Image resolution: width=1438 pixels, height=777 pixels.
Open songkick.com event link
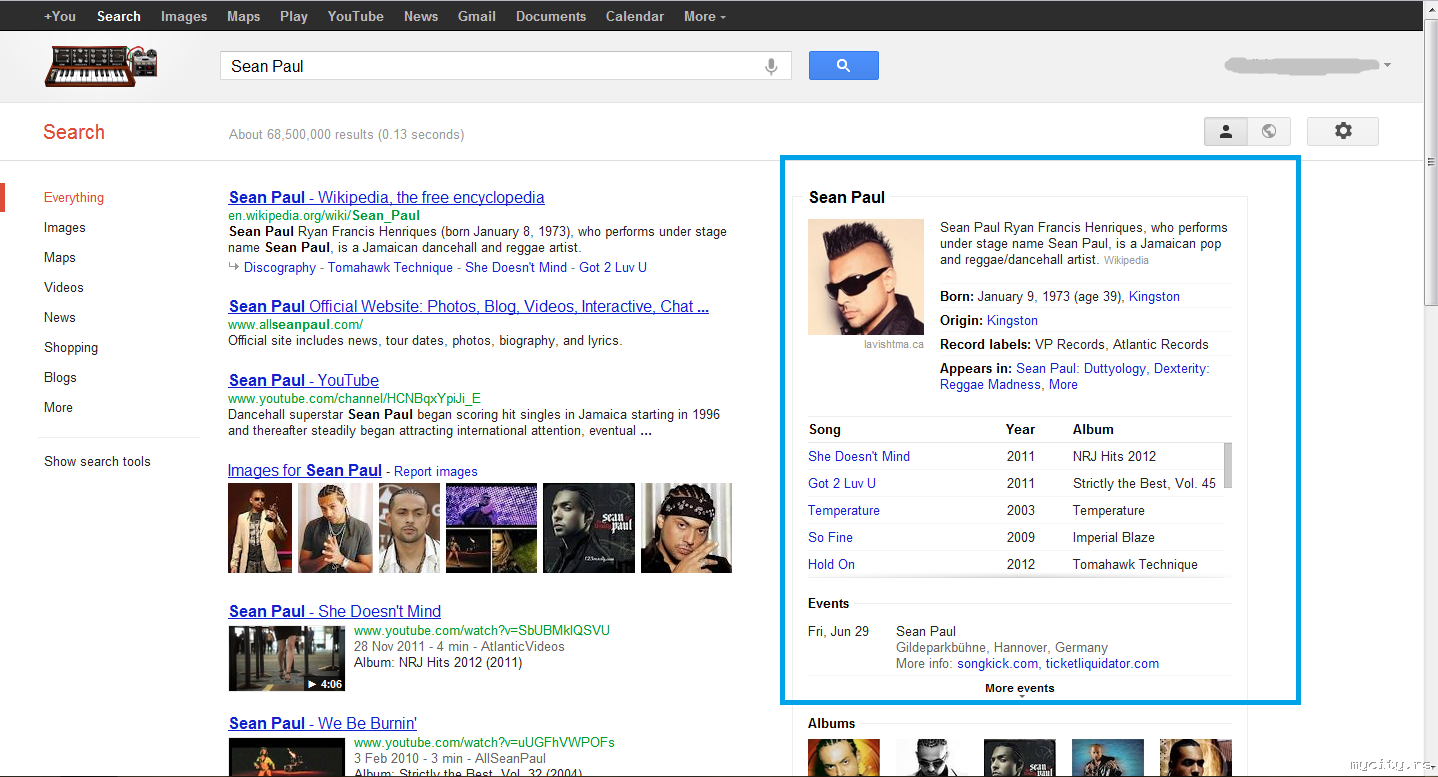(x=998, y=663)
